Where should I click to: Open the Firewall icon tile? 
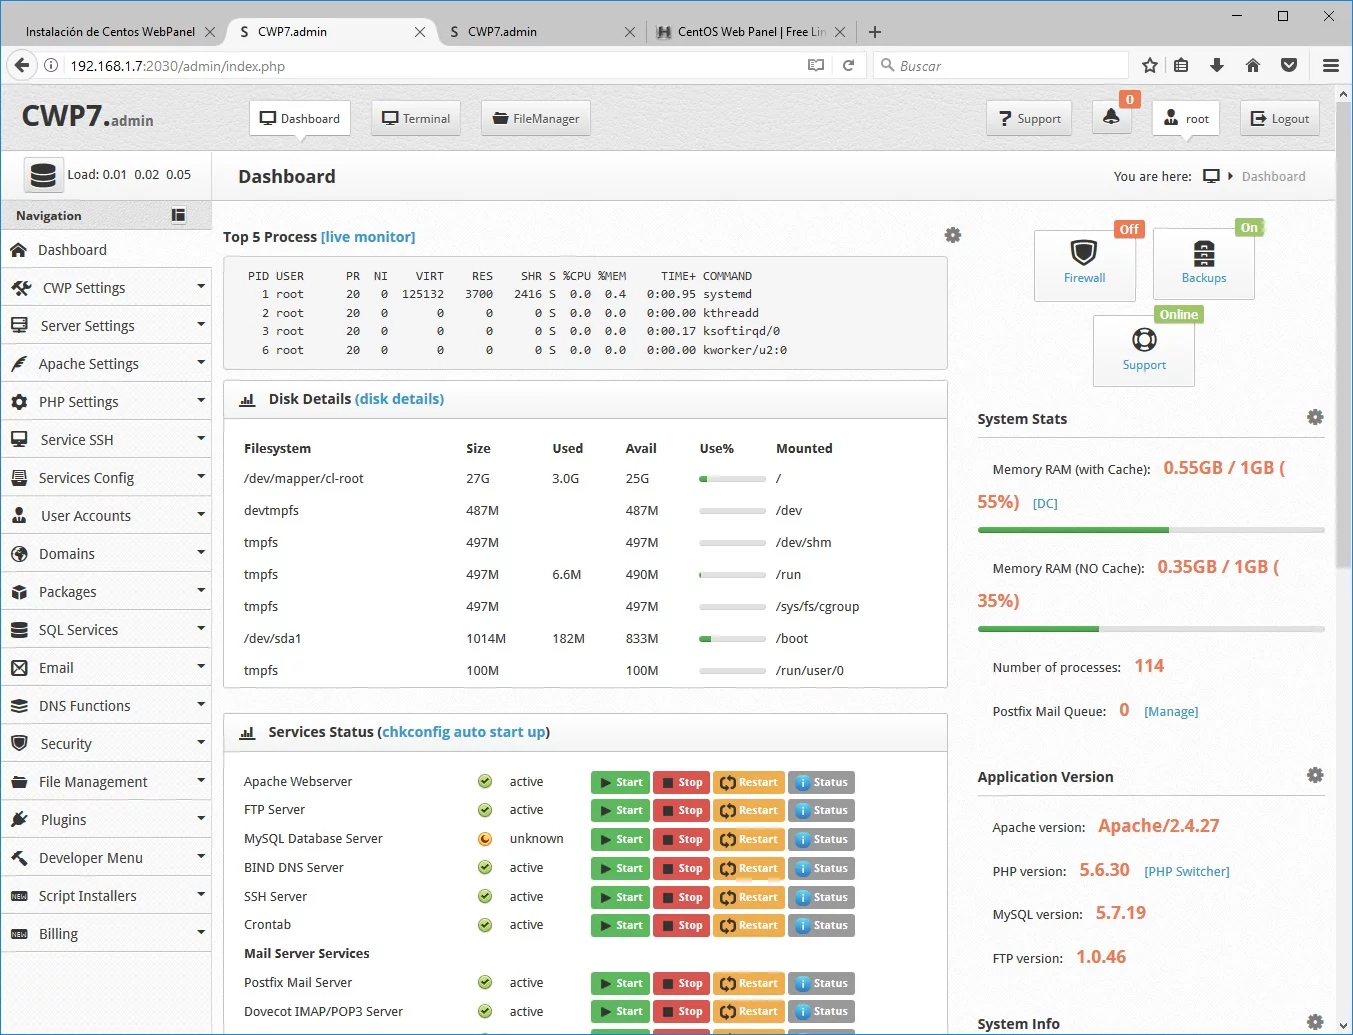pos(1084,265)
